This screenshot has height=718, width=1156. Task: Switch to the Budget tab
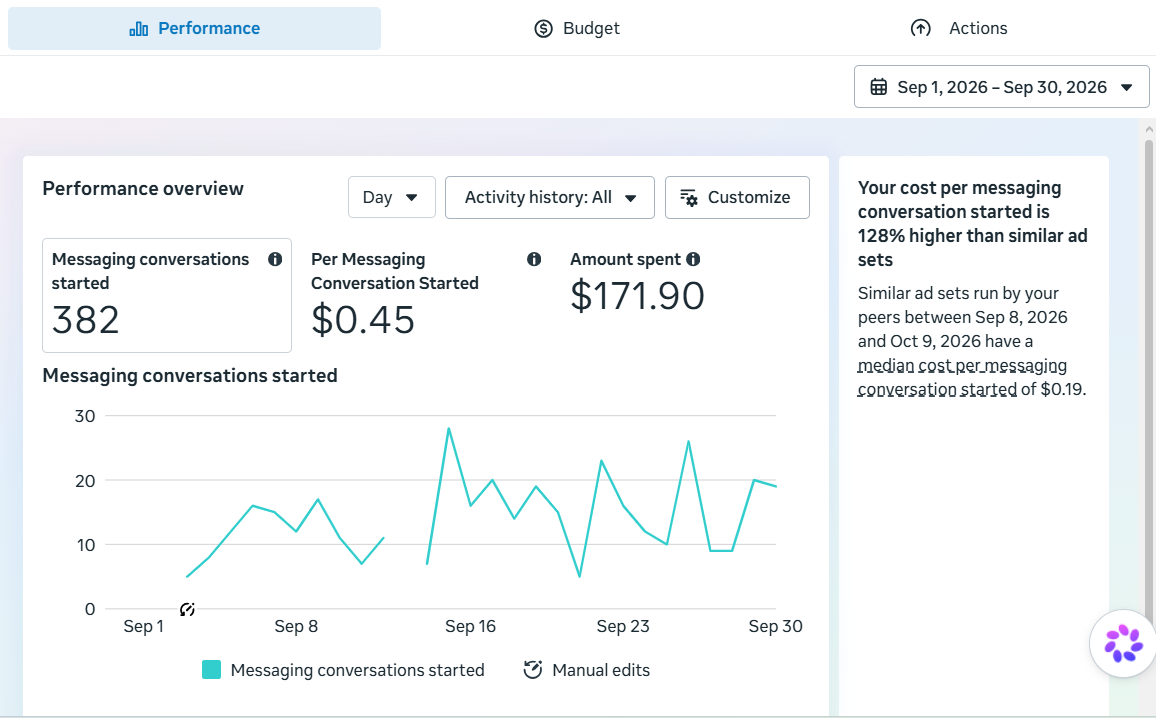point(577,29)
